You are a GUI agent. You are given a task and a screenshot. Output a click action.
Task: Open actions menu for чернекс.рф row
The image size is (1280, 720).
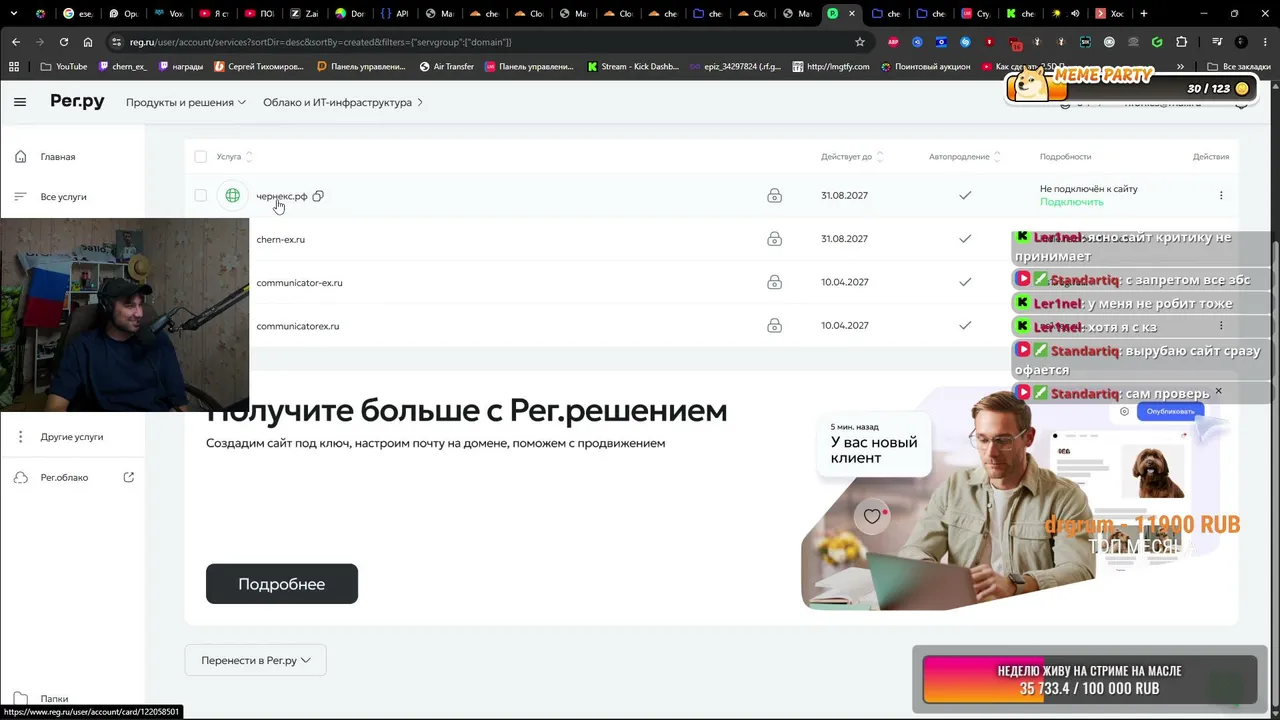1221,196
